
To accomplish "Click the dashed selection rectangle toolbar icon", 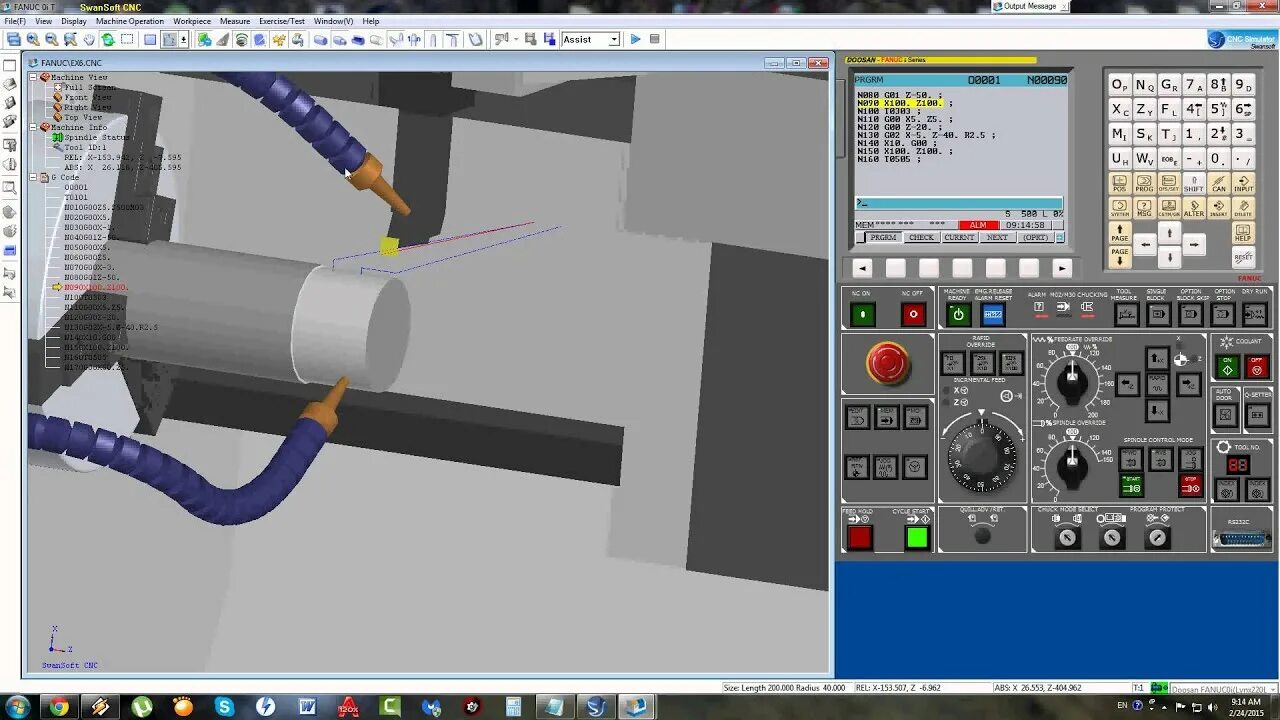I will tap(127, 39).
